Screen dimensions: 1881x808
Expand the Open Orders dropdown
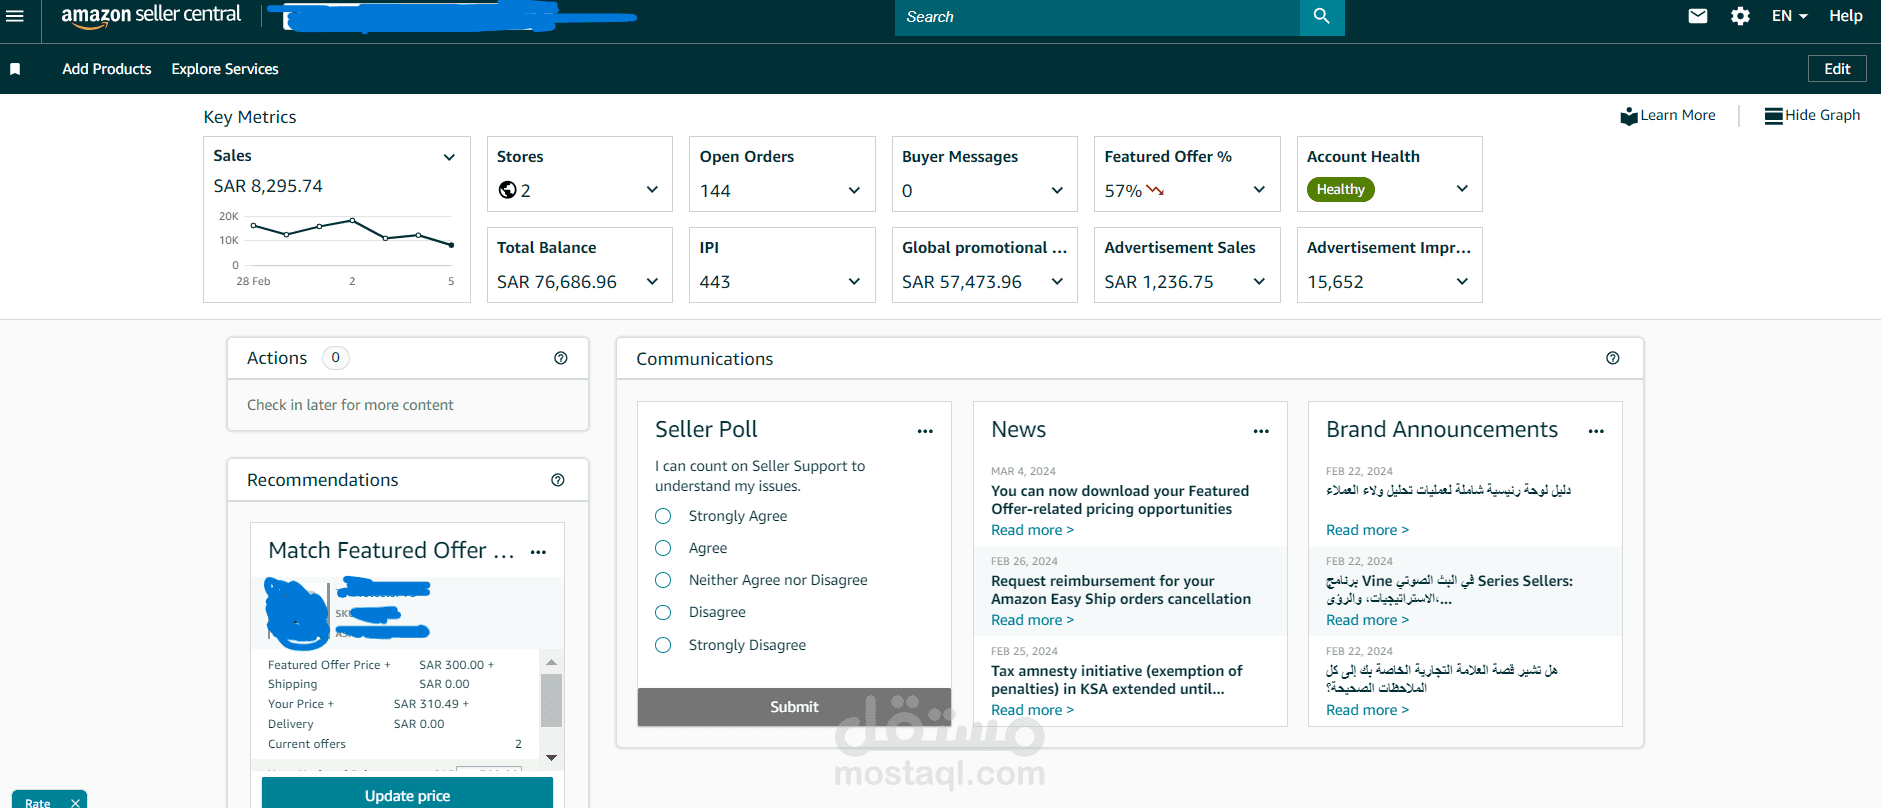(x=854, y=190)
